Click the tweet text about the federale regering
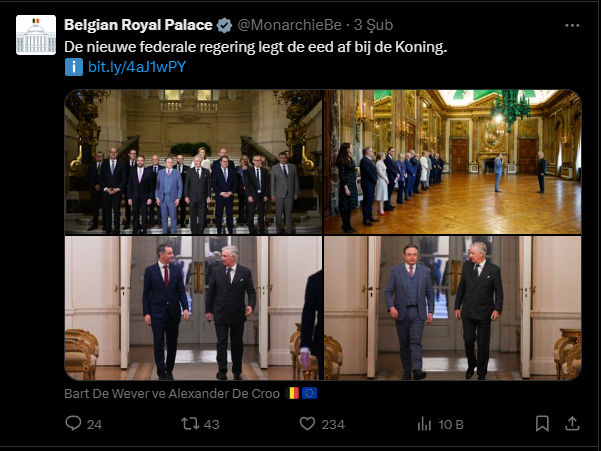Screen dimensions: 601x451 click(x=255, y=46)
